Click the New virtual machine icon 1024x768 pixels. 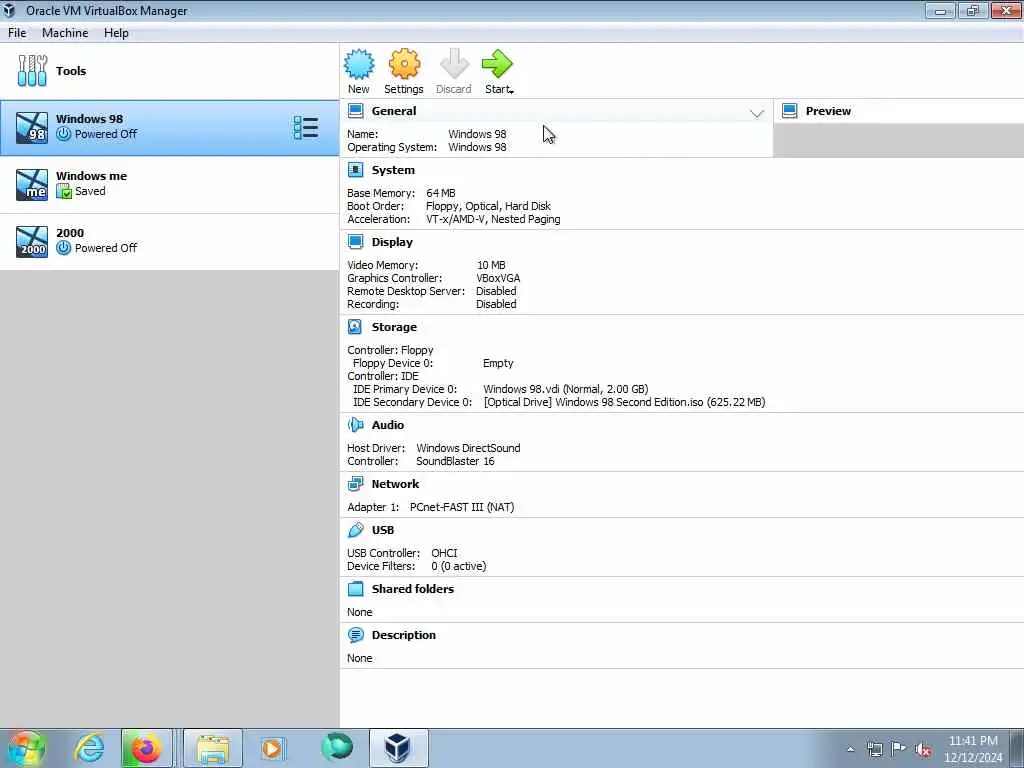tap(359, 64)
